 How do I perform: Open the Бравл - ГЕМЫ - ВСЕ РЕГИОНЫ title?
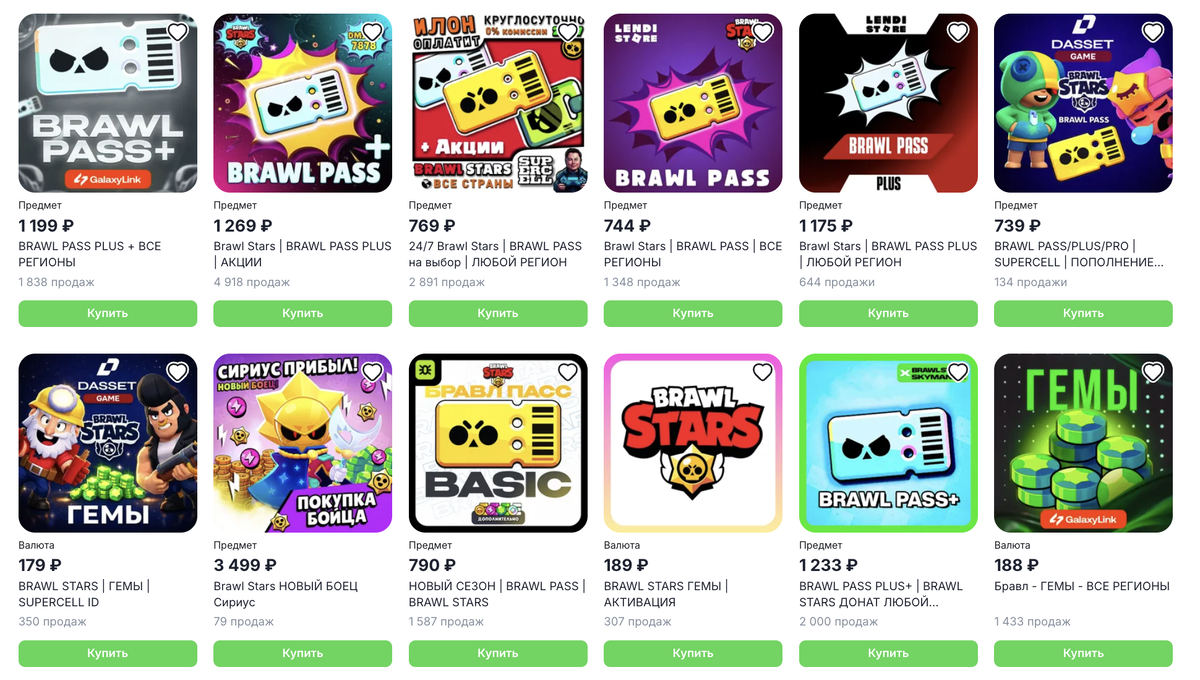pos(1081,586)
